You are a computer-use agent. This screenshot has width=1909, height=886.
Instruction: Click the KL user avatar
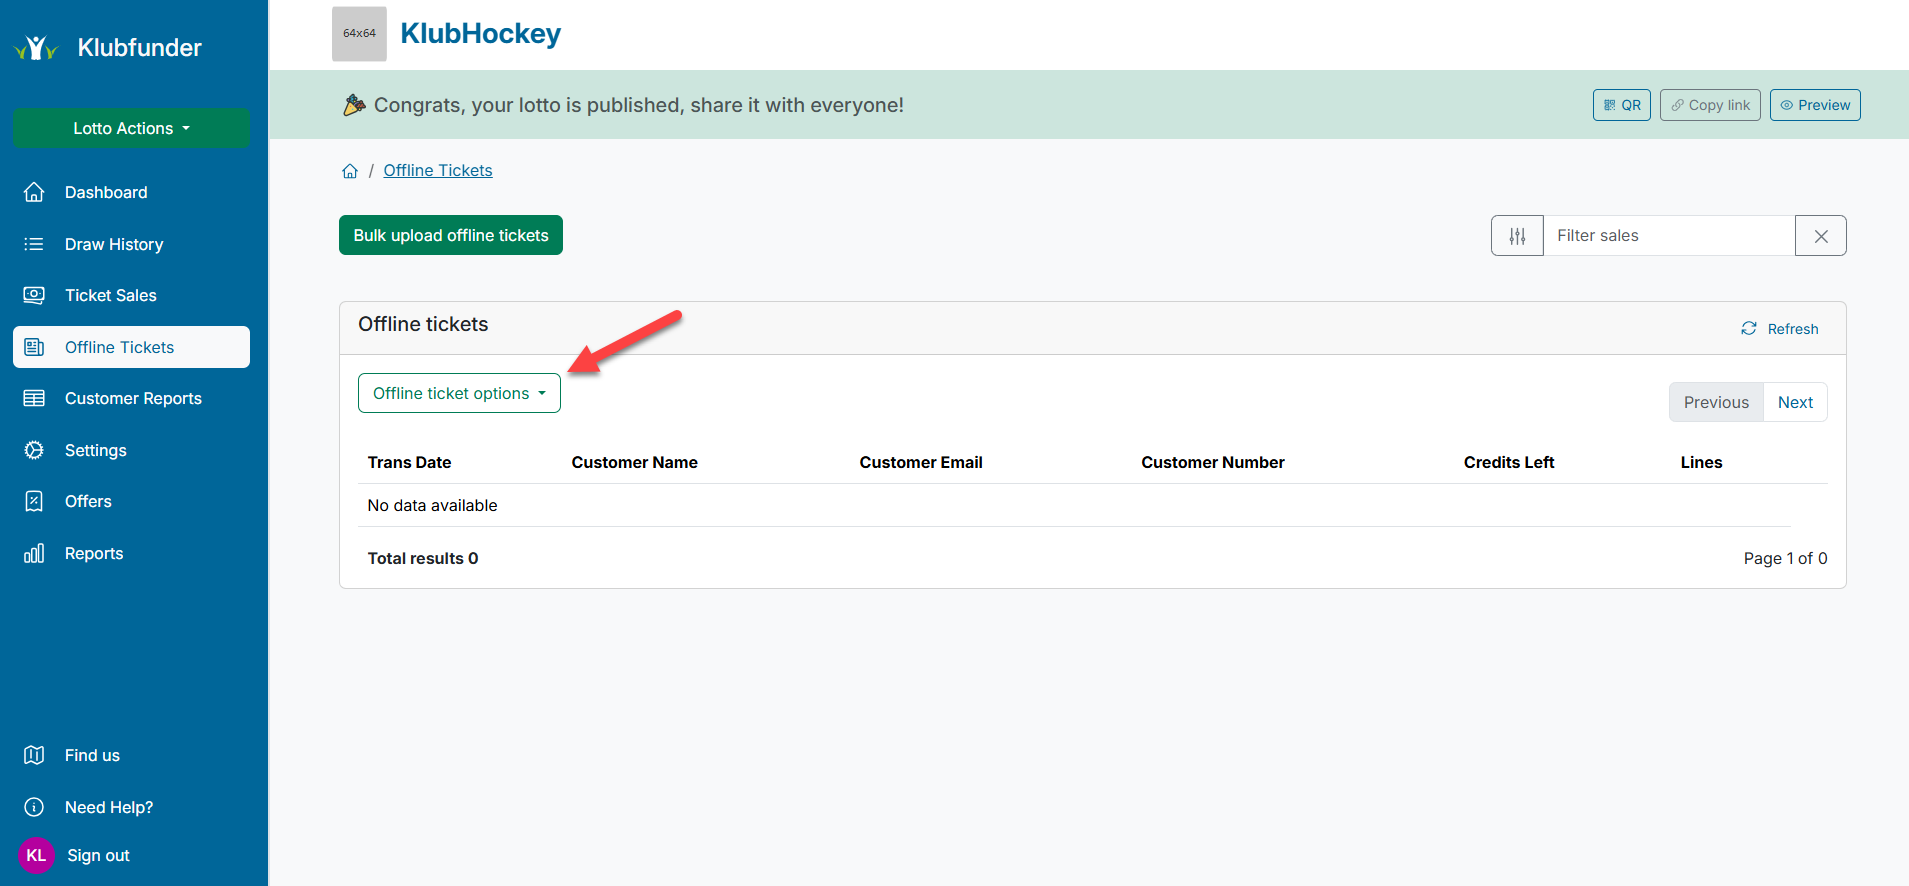click(36, 855)
